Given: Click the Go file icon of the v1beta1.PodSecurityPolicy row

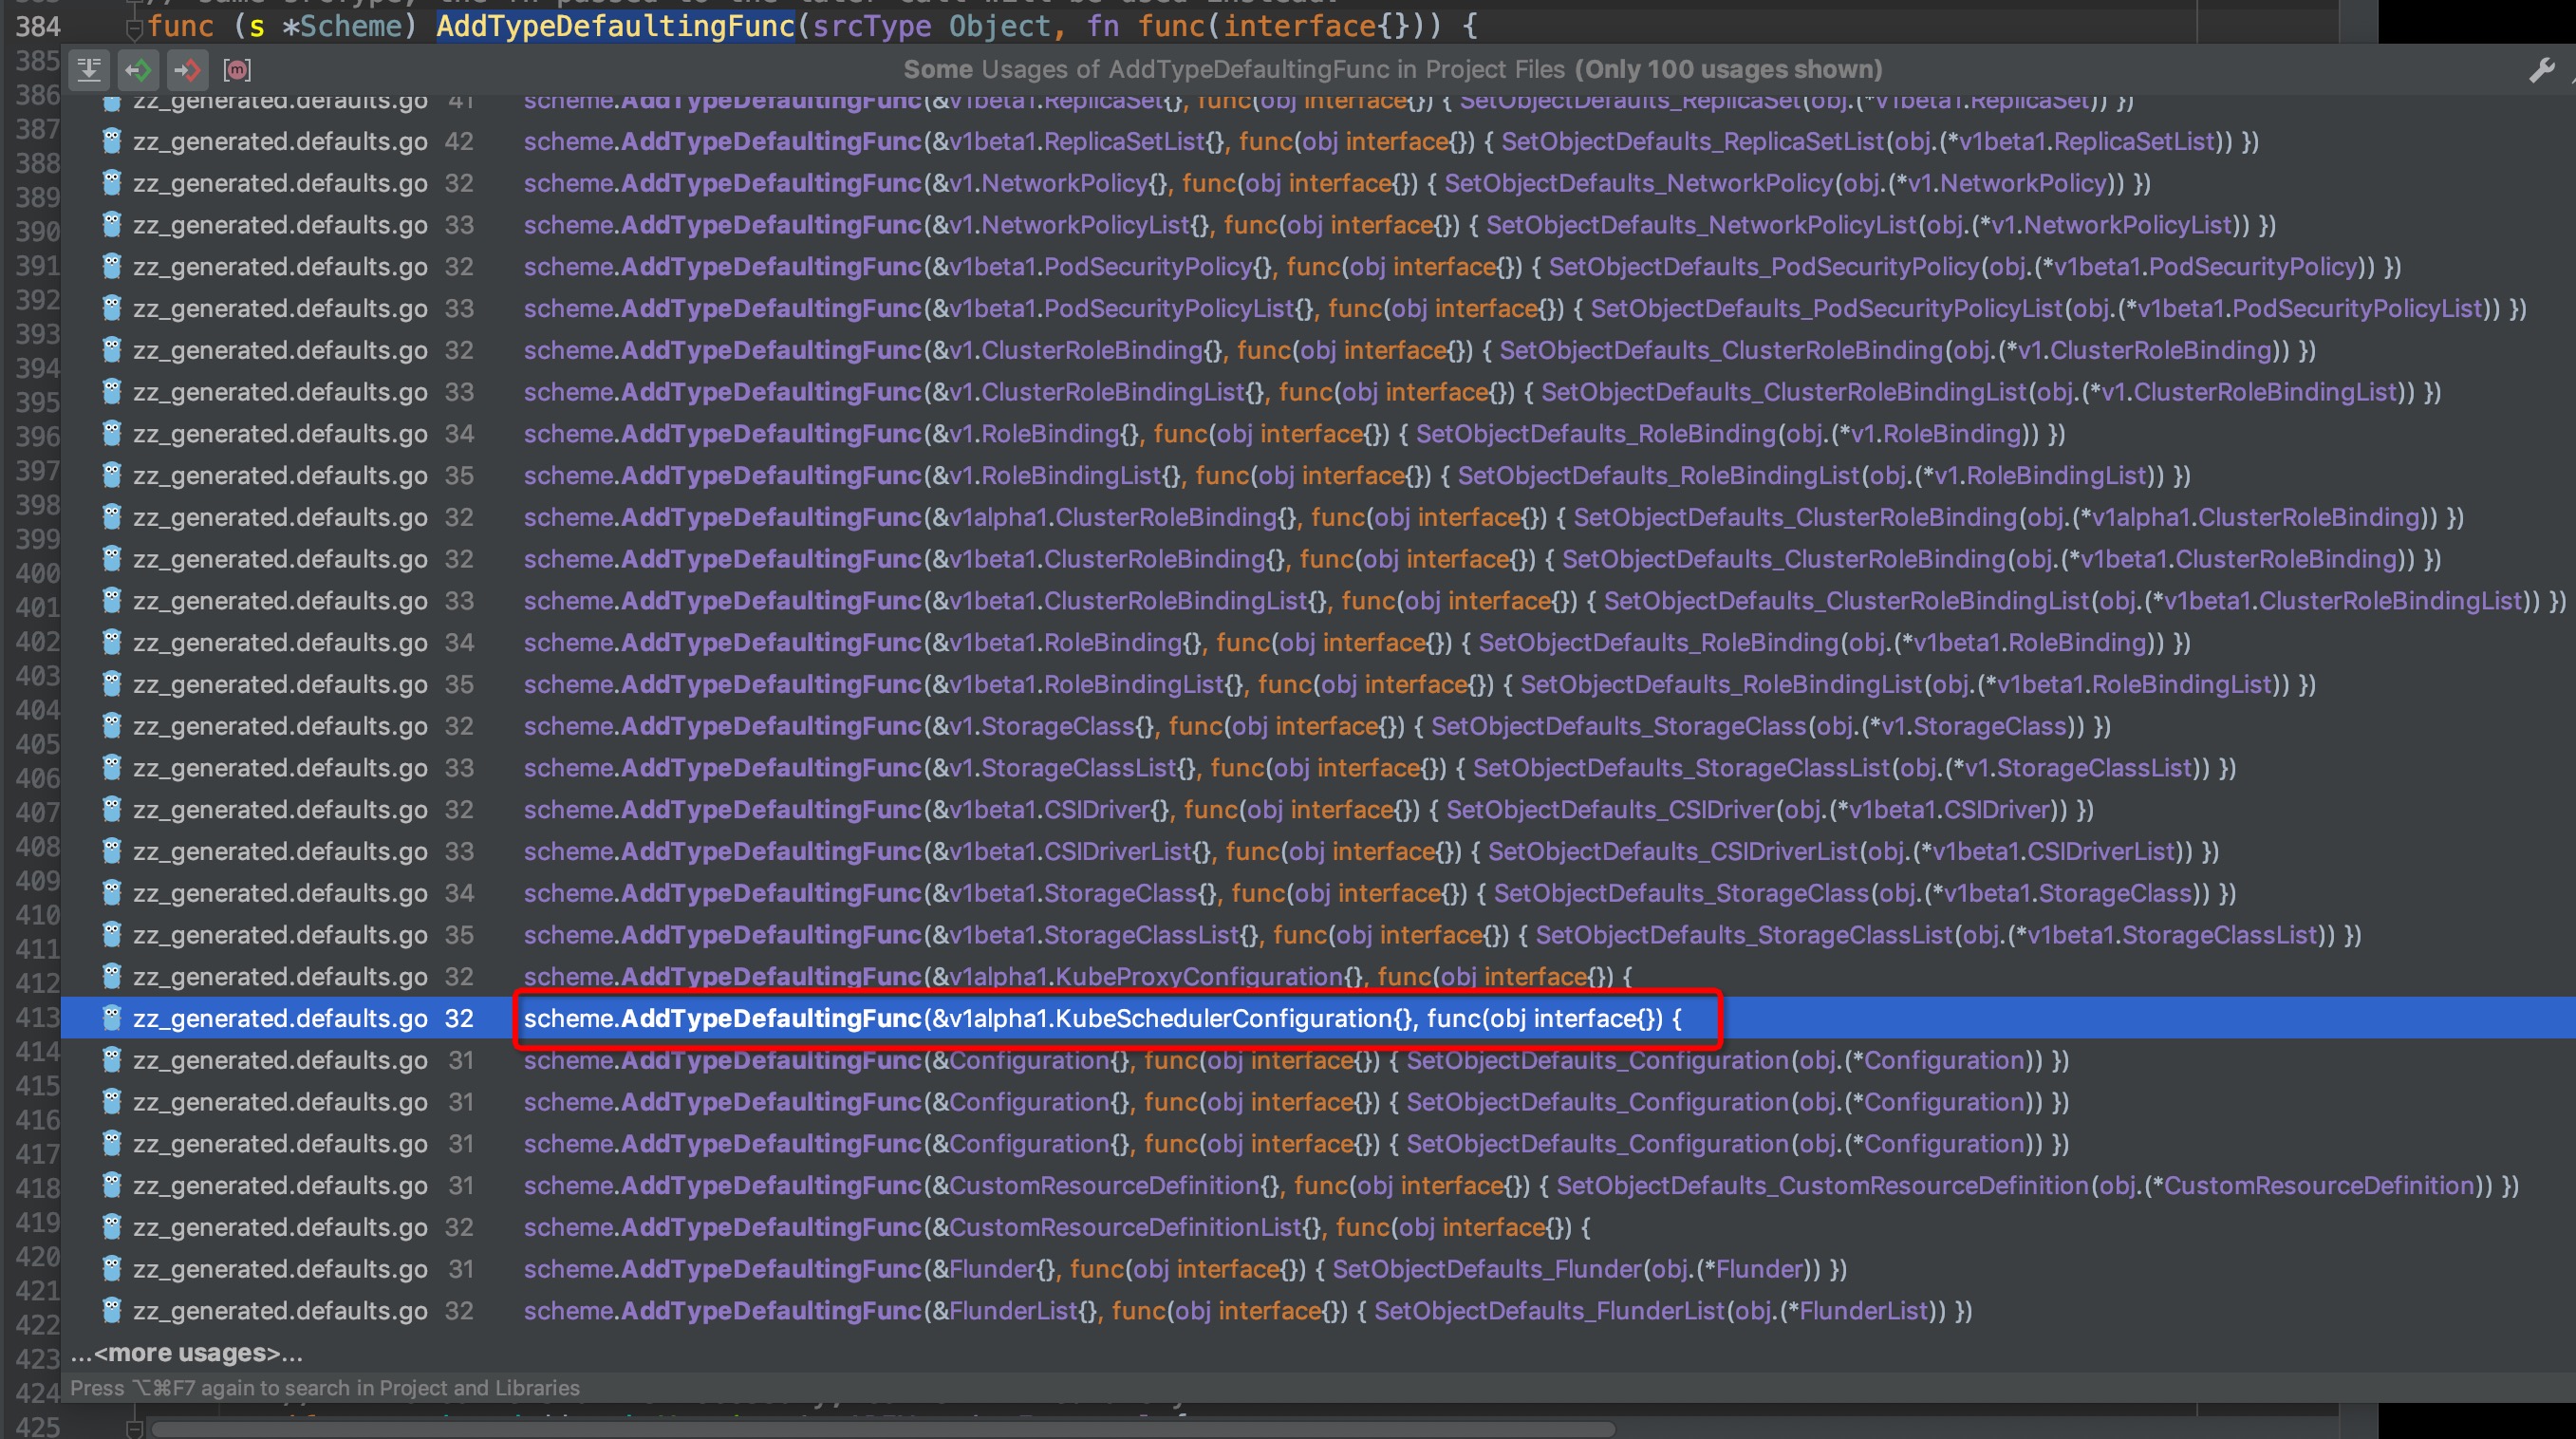Looking at the screenshot, I should (x=112, y=266).
